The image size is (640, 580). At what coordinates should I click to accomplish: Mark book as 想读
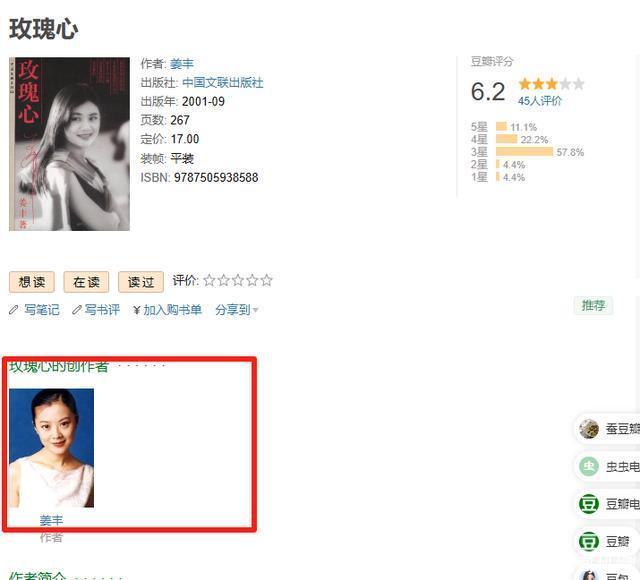tap(32, 282)
